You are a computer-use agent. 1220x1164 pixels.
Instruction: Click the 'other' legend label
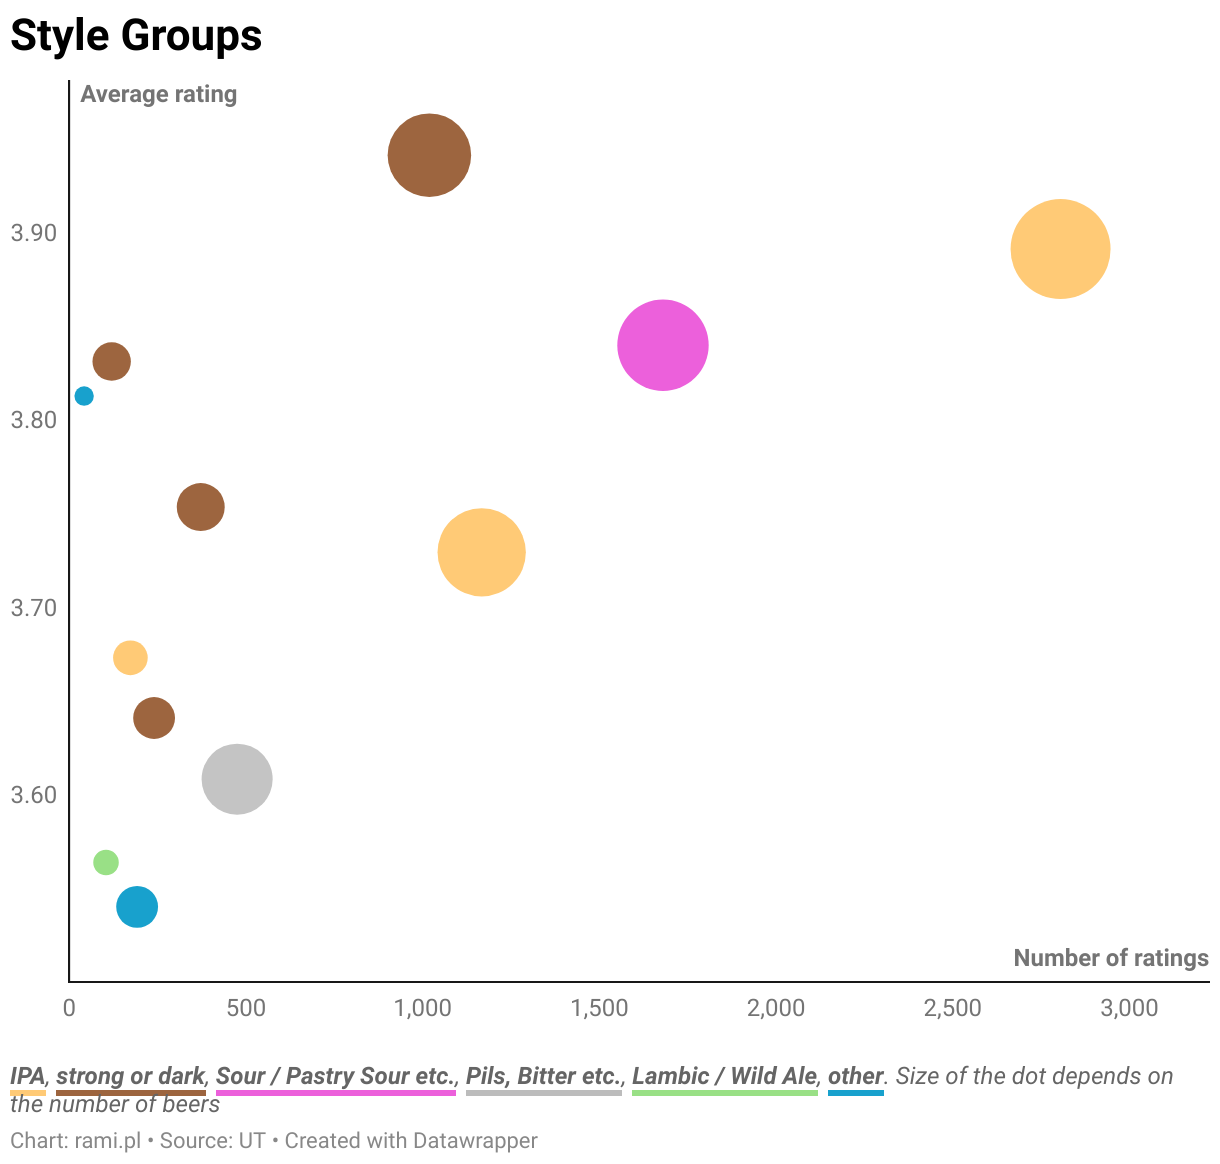[855, 1076]
